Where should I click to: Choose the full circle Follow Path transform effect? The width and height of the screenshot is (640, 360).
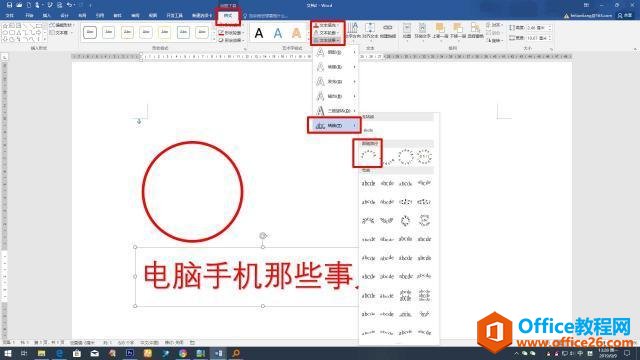pyautogui.click(x=405, y=156)
